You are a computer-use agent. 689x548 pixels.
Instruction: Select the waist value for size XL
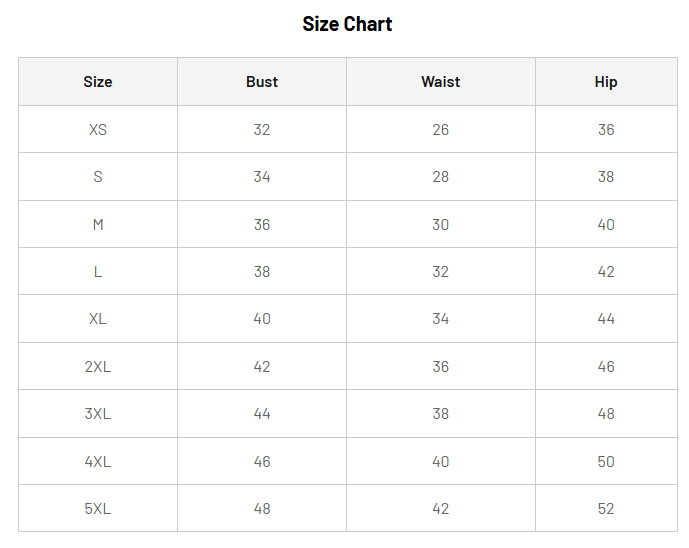[x=441, y=319]
